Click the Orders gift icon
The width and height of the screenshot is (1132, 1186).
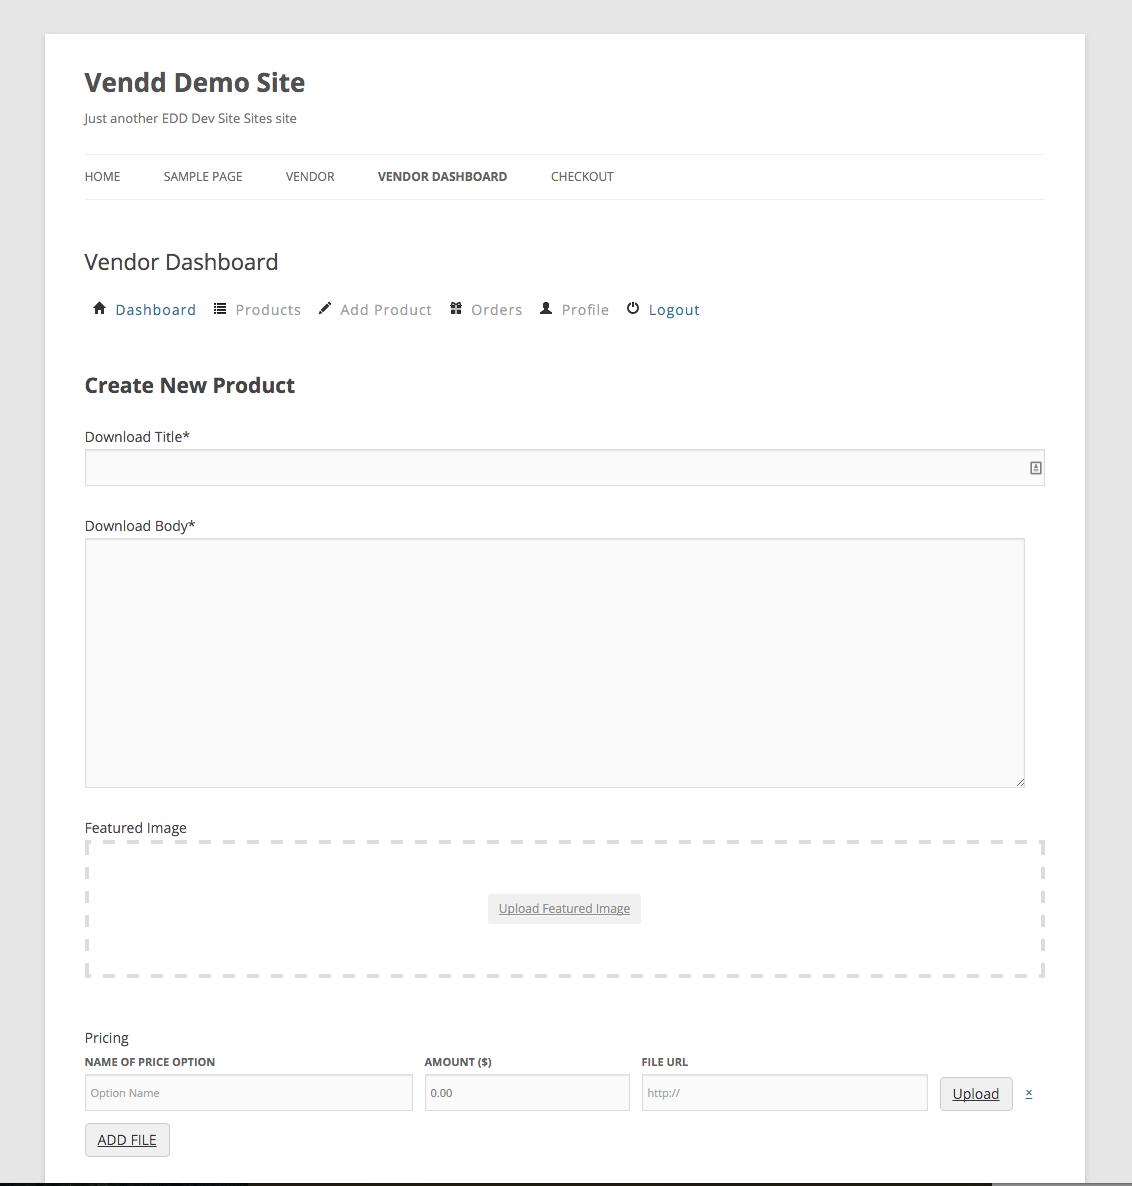point(456,309)
